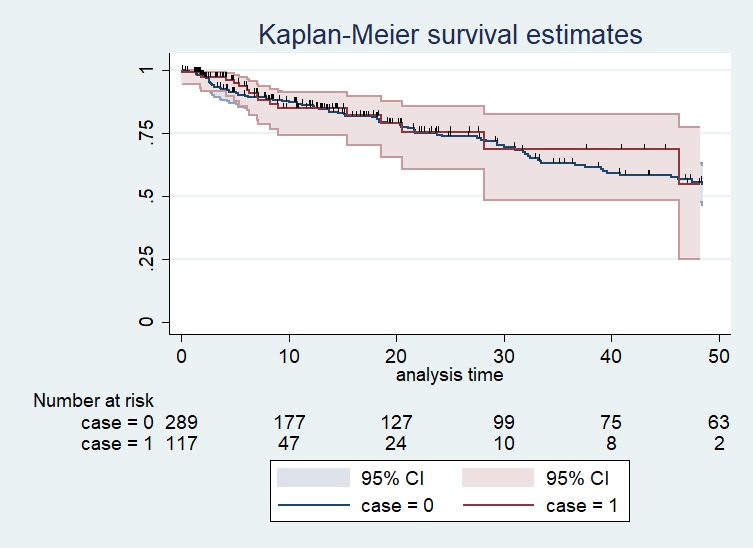Image resolution: width=753 pixels, height=548 pixels.
Task: Click the 177 at-risk count
Action: click(289, 421)
